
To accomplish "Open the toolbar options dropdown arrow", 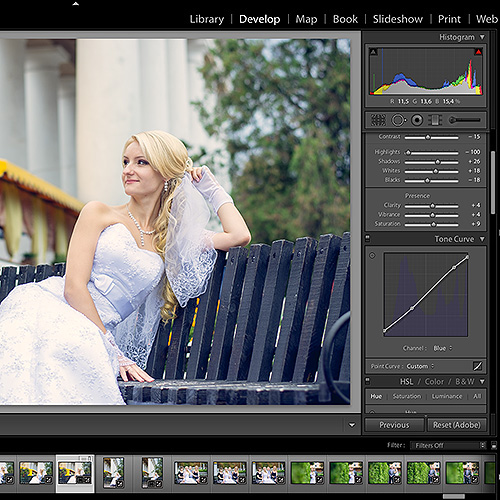I will coord(352,425).
